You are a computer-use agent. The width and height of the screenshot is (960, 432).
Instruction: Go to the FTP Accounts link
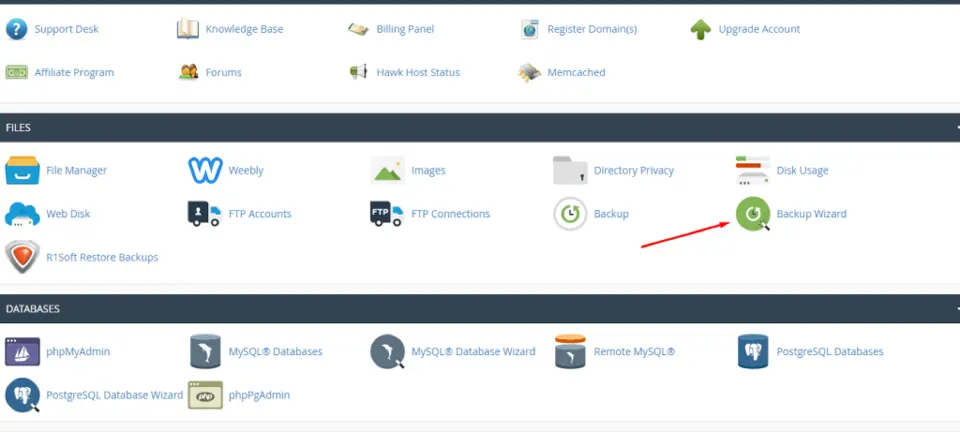[x=260, y=214]
